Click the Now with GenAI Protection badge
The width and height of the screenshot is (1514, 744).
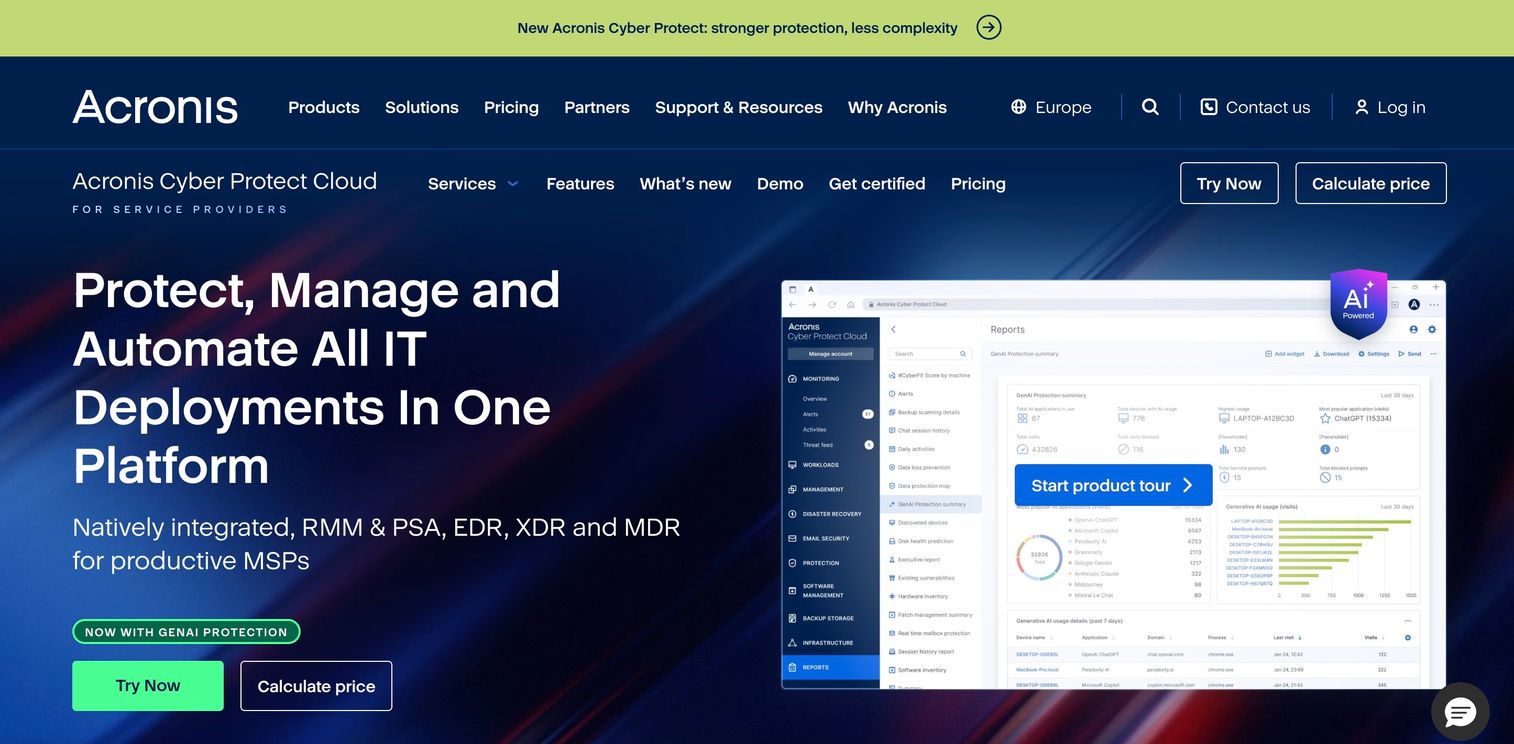[186, 632]
